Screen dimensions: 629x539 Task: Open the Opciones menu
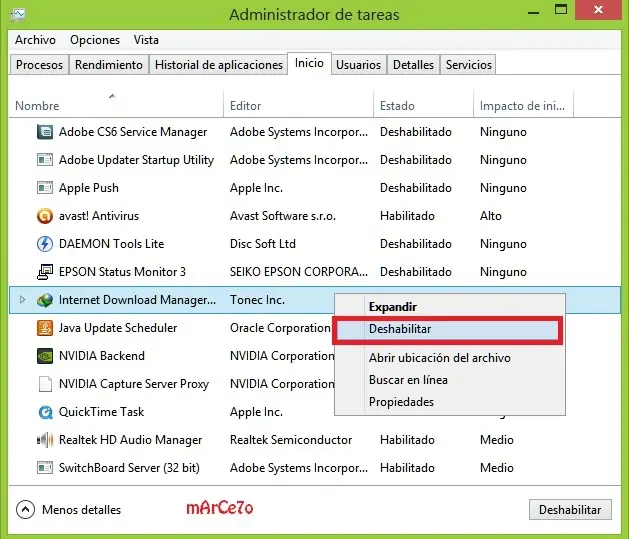[95, 40]
